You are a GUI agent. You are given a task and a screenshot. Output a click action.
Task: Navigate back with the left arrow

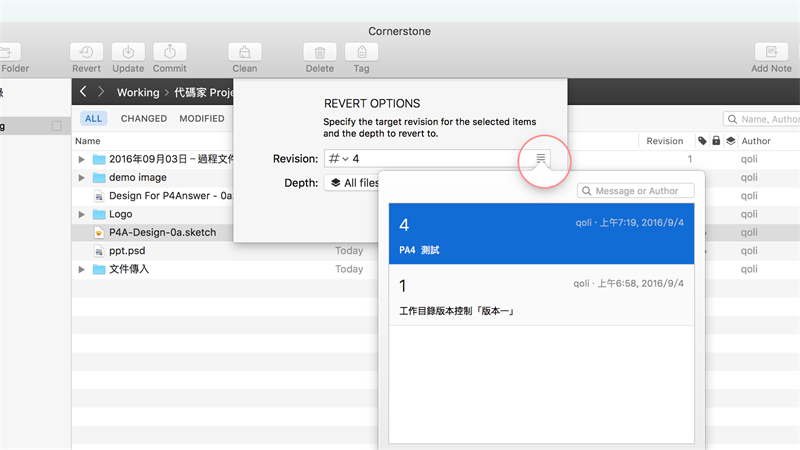pyautogui.click(x=83, y=92)
